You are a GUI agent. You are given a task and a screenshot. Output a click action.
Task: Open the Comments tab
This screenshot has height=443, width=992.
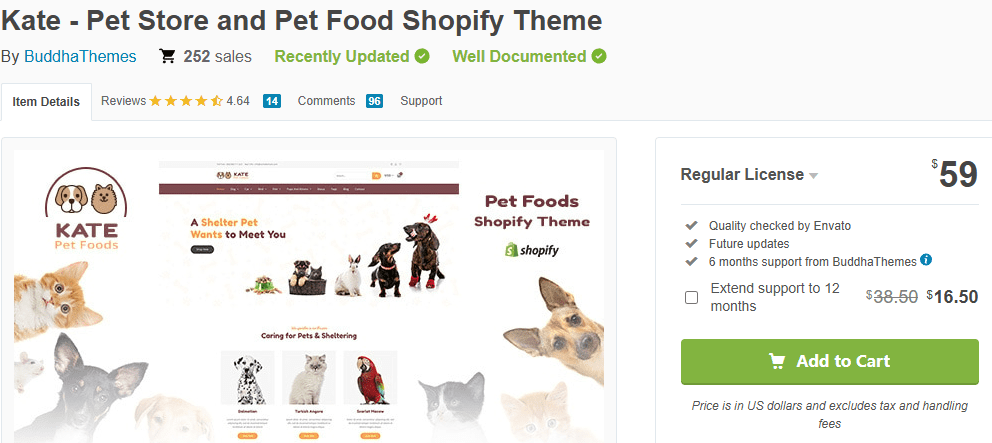pyautogui.click(x=326, y=101)
